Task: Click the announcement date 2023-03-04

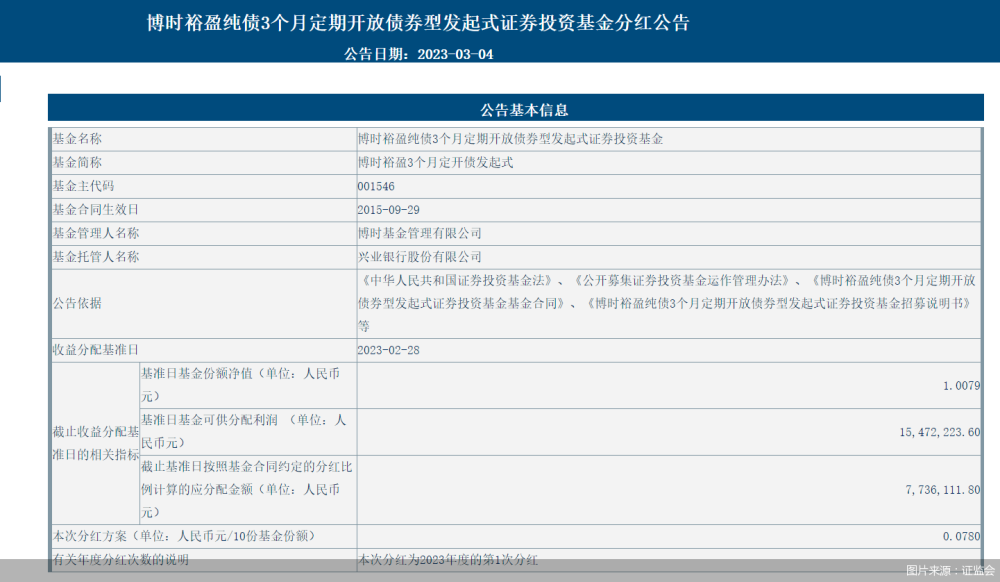Action: 455,54
